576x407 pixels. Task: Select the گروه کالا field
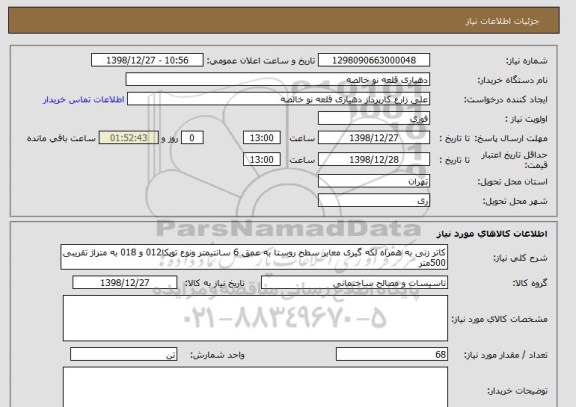(x=354, y=283)
